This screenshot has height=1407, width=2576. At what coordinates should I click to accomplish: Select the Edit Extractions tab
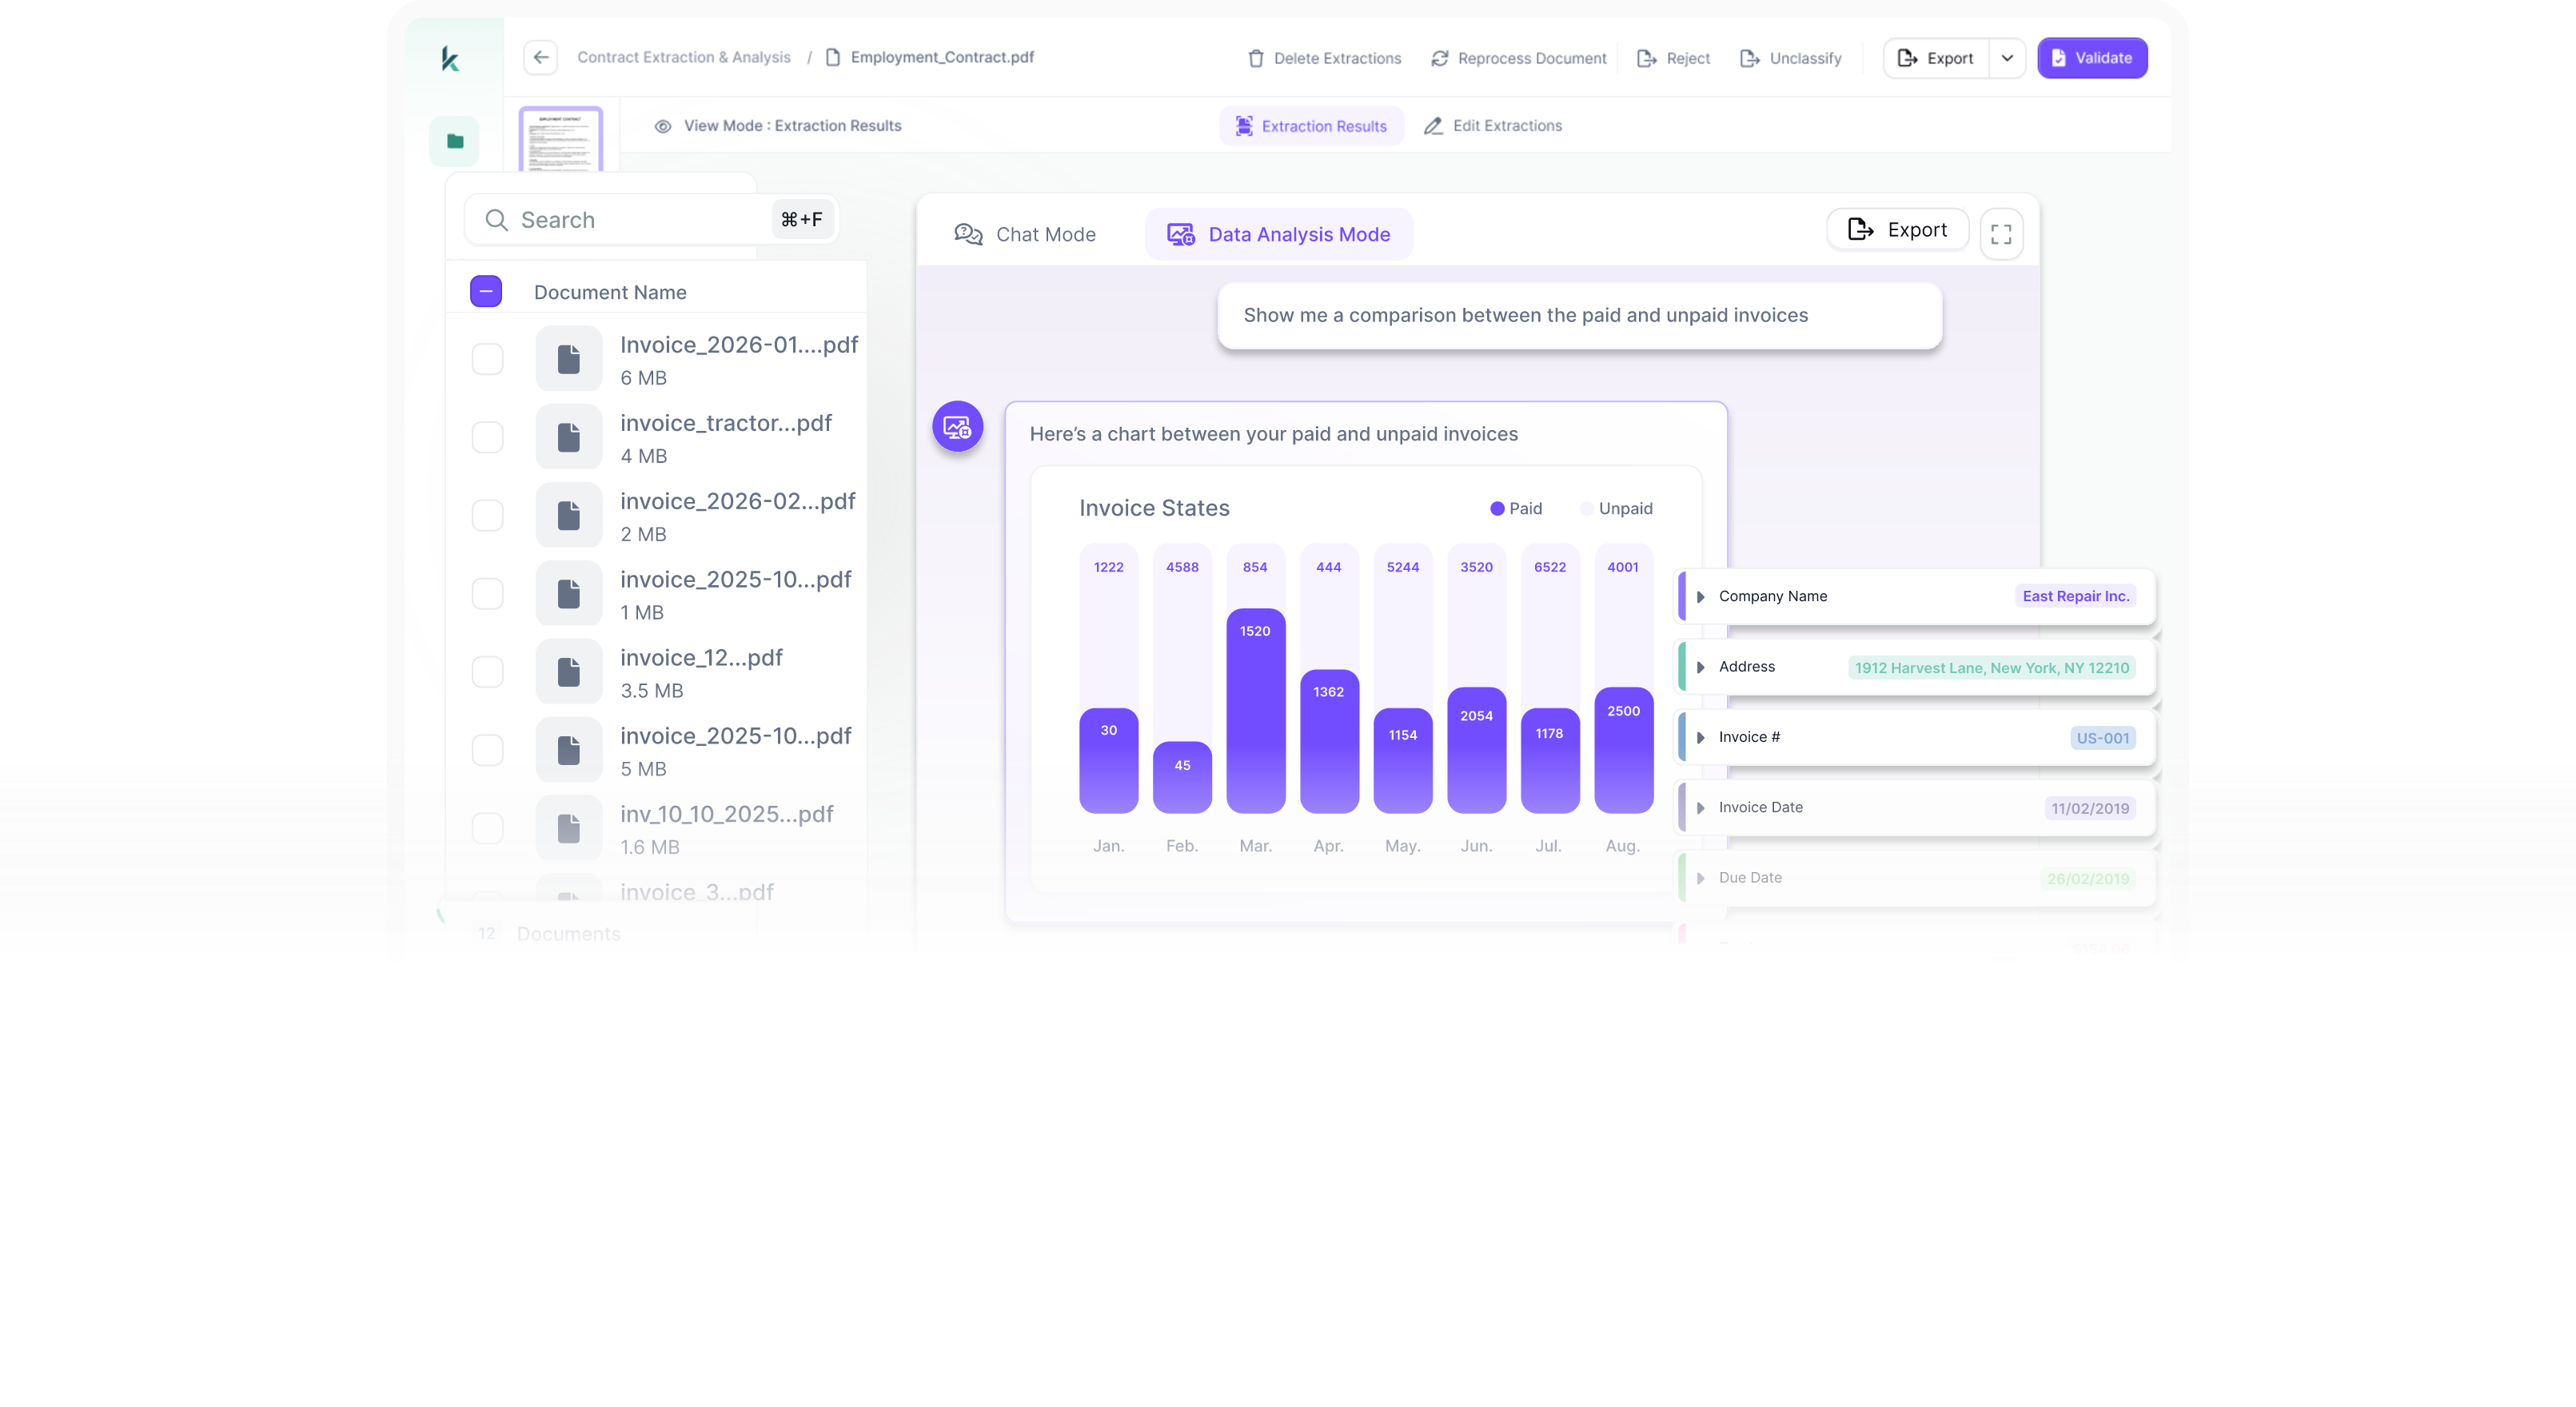[1492, 126]
